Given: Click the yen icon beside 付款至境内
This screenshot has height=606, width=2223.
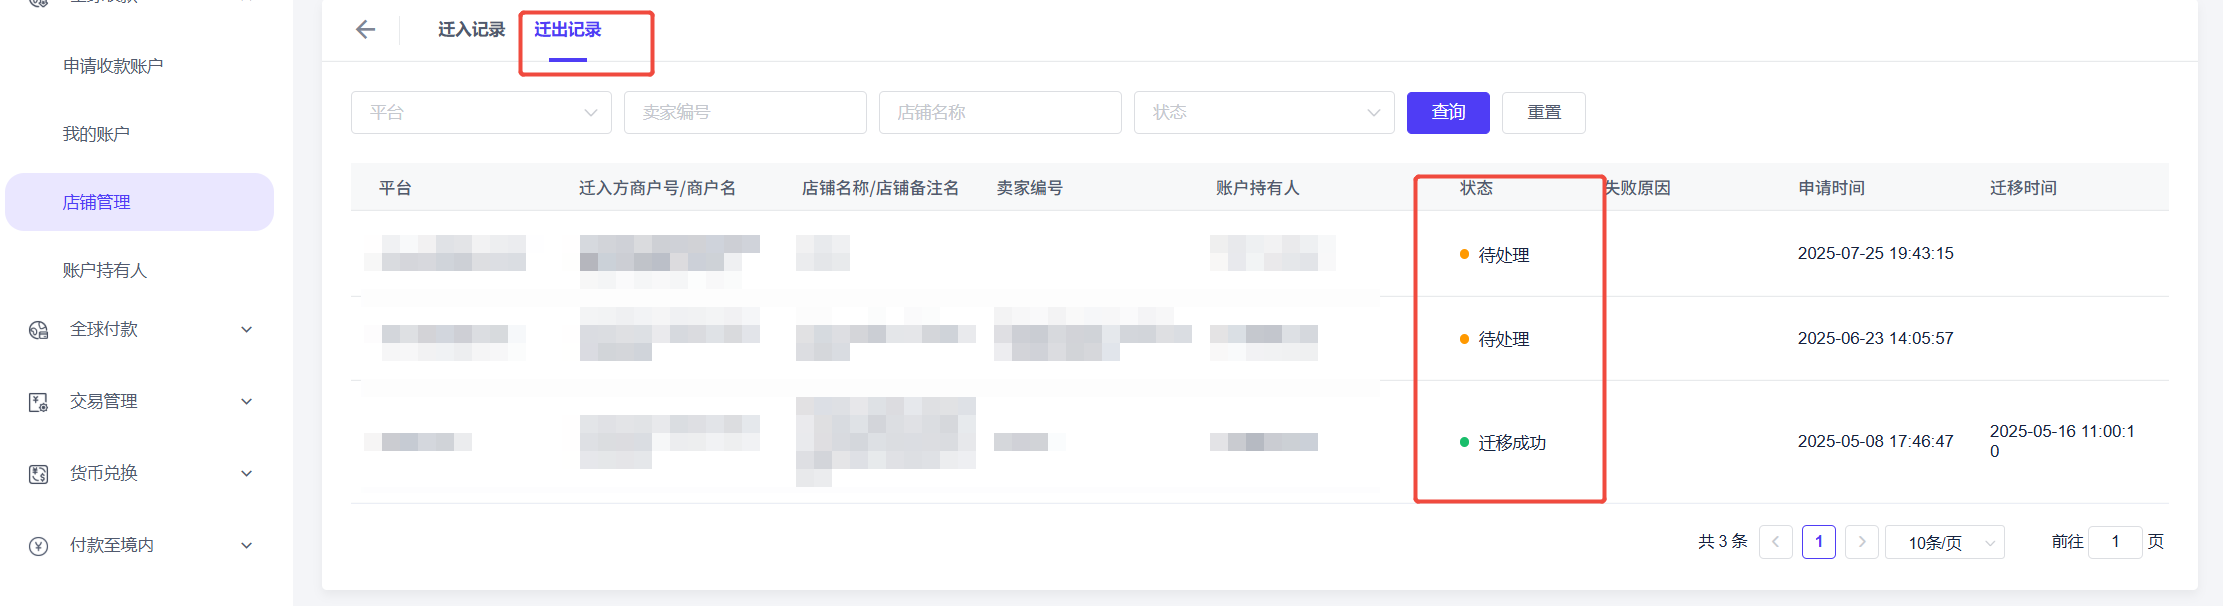Looking at the screenshot, I should [x=39, y=546].
